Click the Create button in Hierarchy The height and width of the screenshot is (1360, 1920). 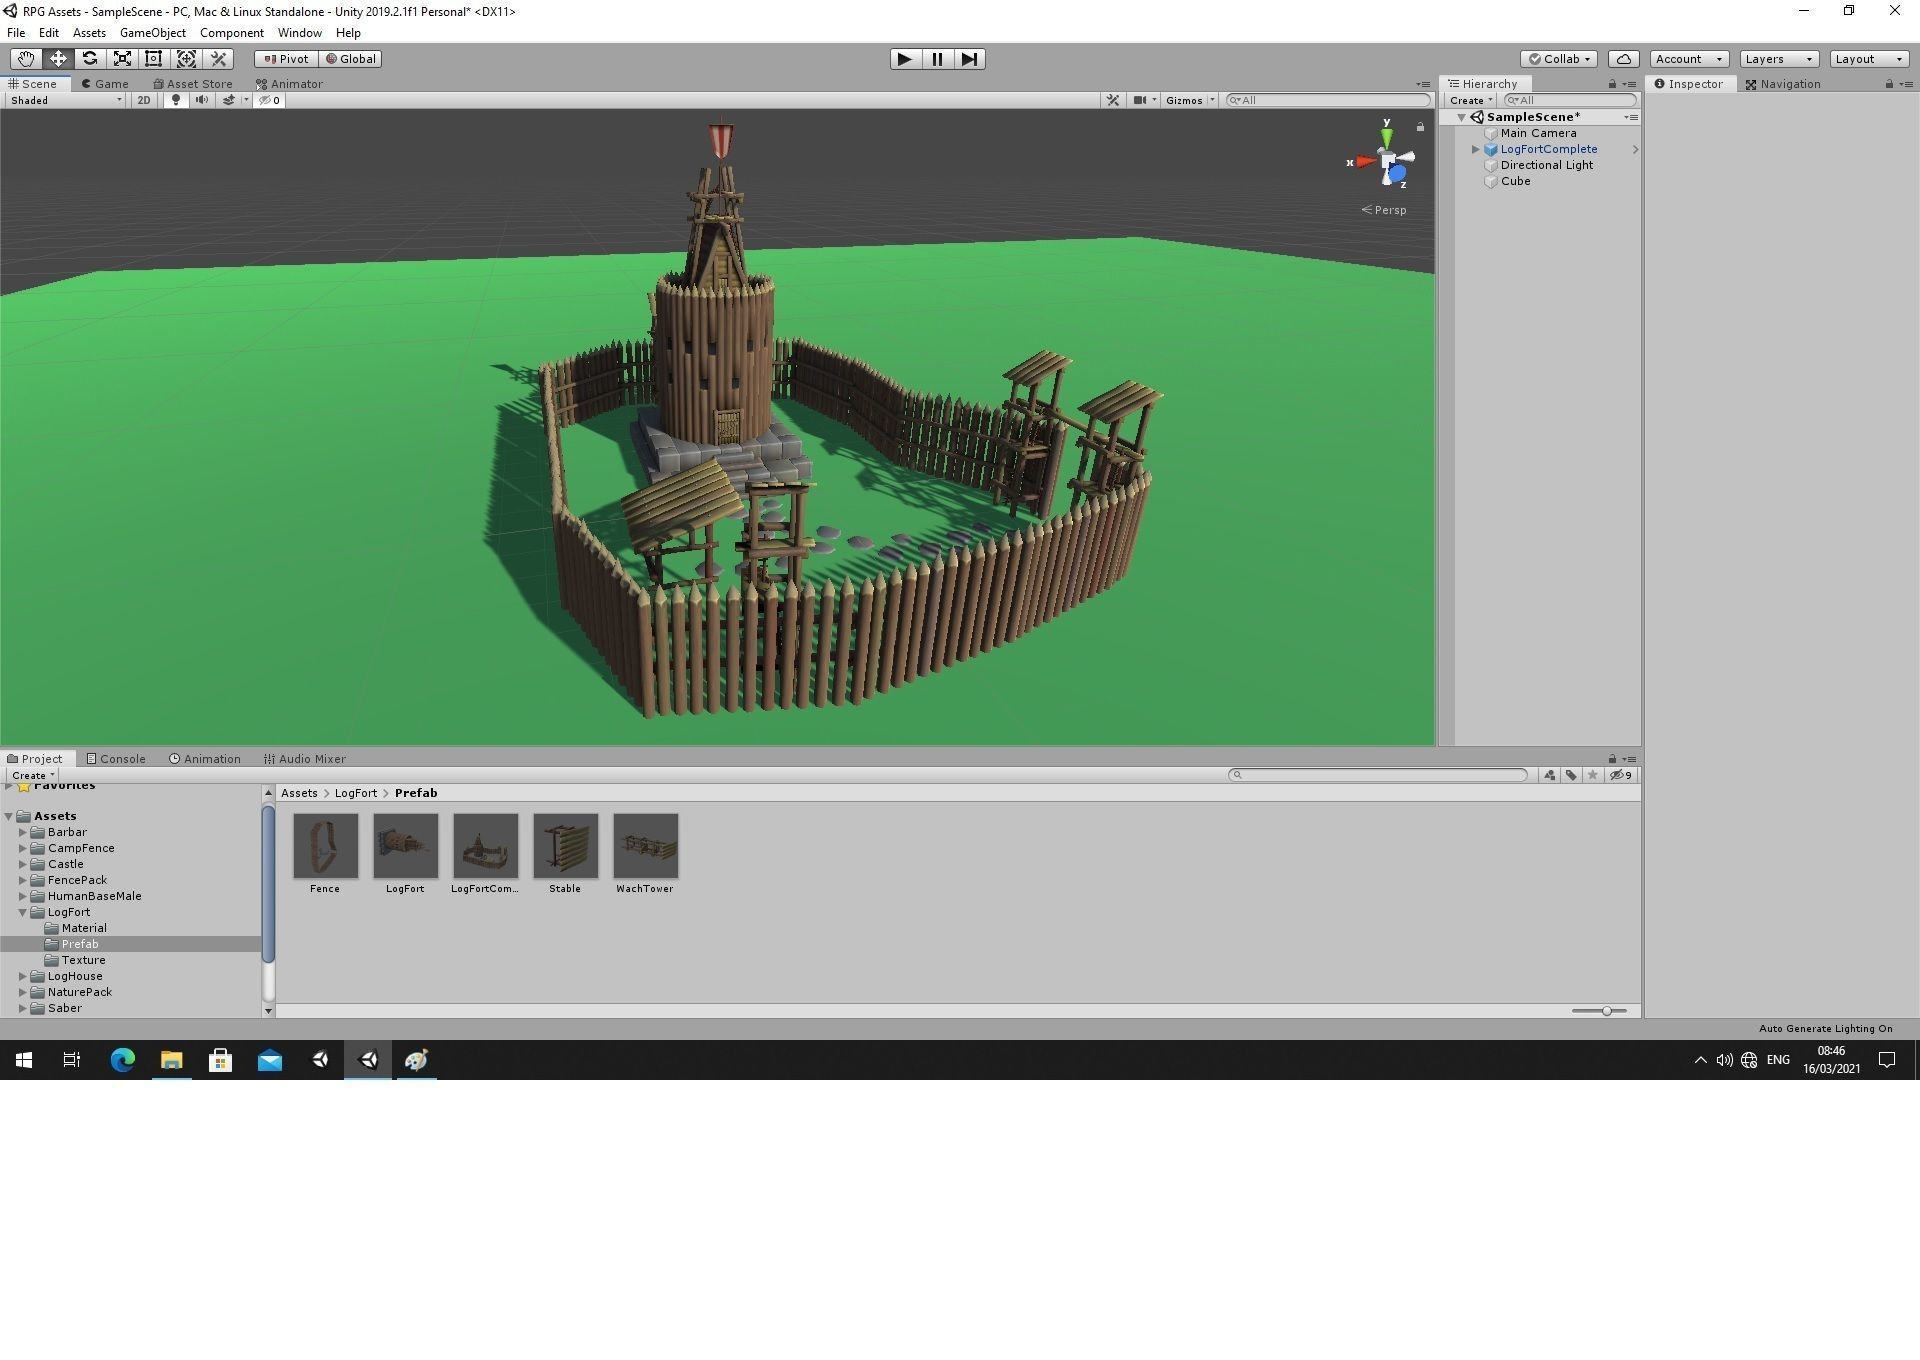click(x=1468, y=100)
